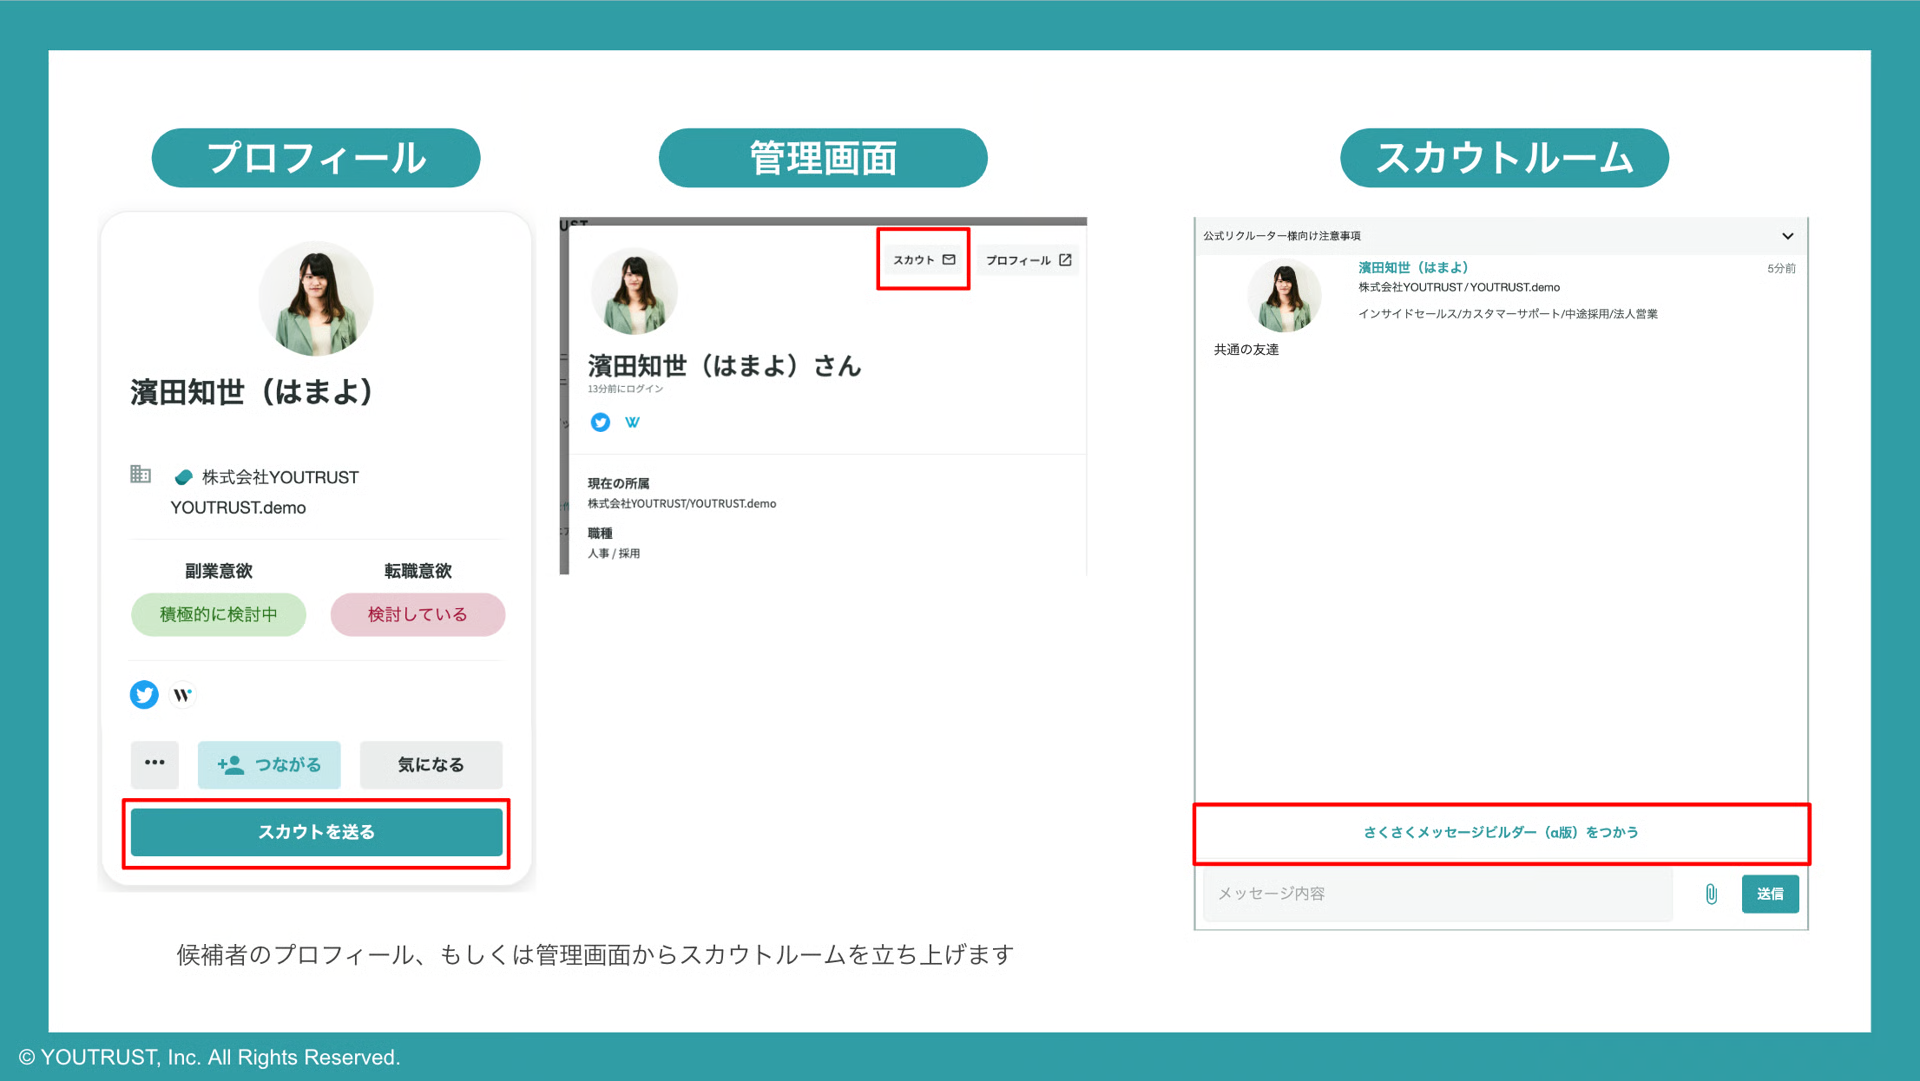Open the profile card avatar photo
1920x1081 pixels.
[x=316, y=298]
